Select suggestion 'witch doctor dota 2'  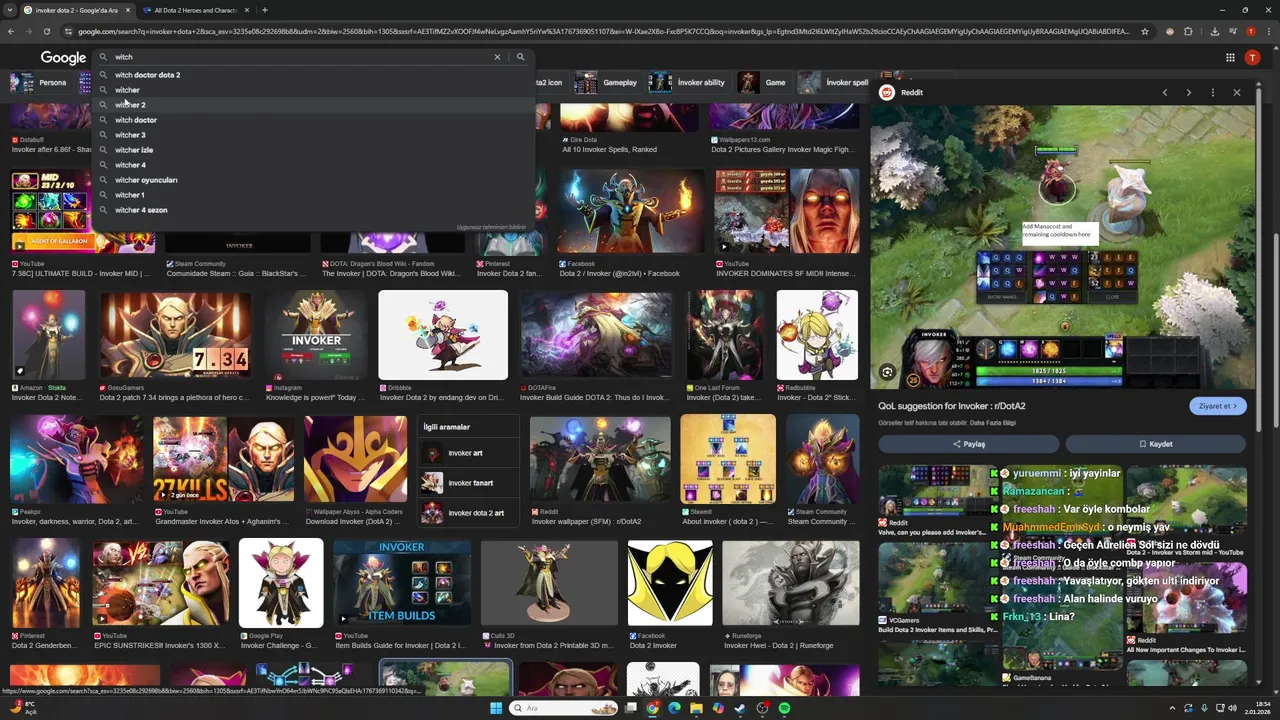pyautogui.click(x=313, y=75)
